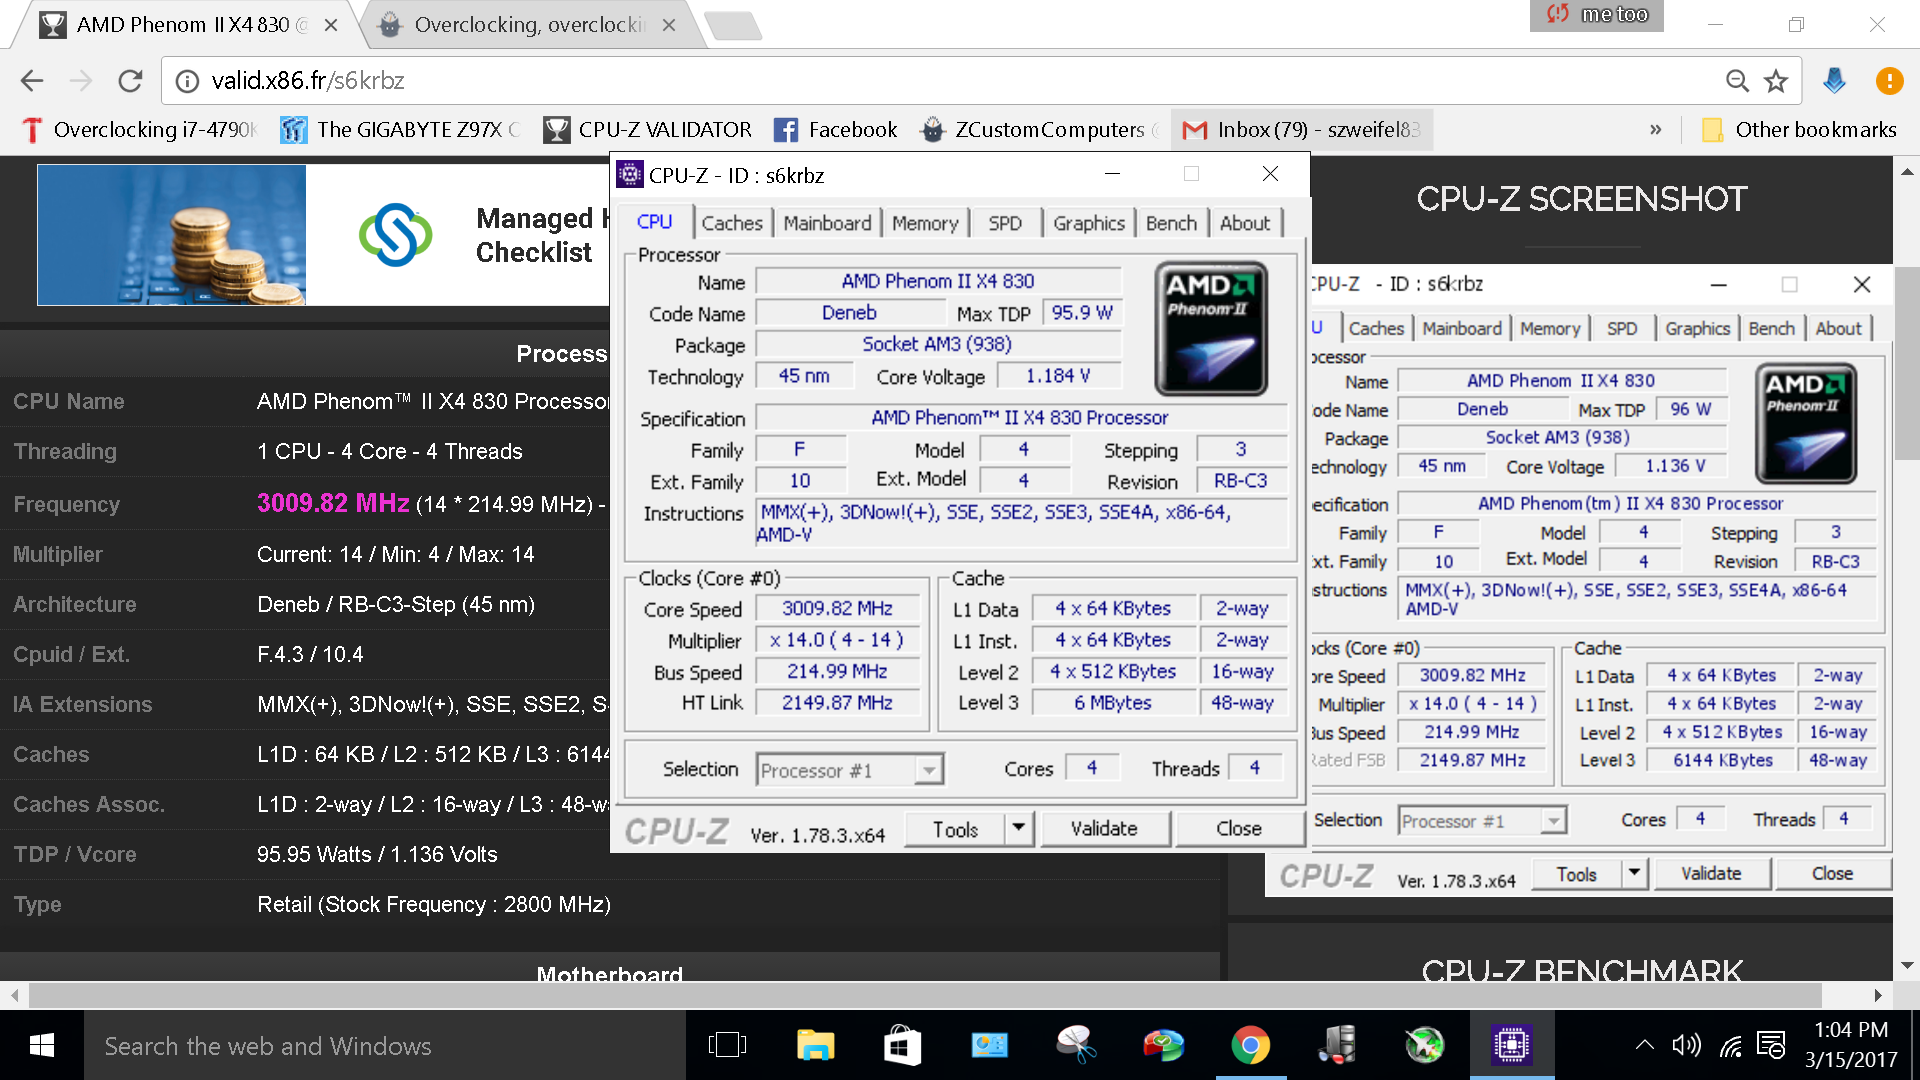
Task: Click the CPU-Z window title icon
Action: 629,174
